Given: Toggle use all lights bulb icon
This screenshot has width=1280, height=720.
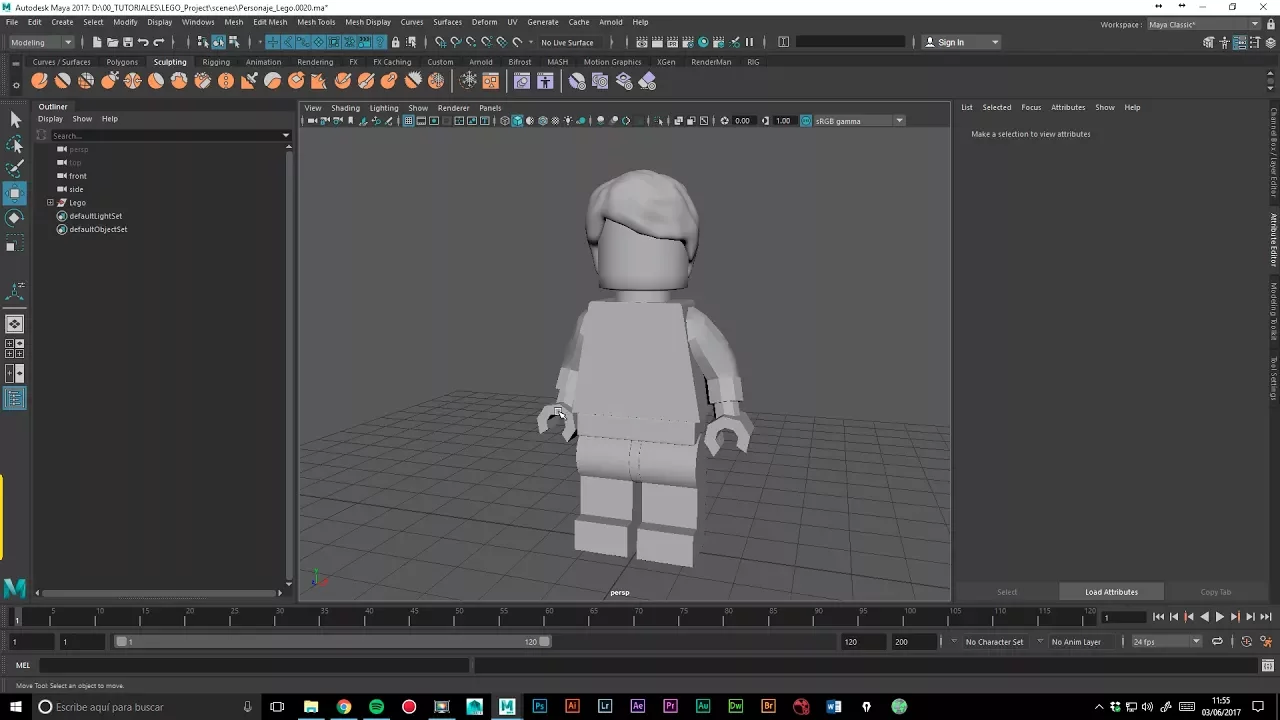Looking at the screenshot, I should click(x=569, y=121).
